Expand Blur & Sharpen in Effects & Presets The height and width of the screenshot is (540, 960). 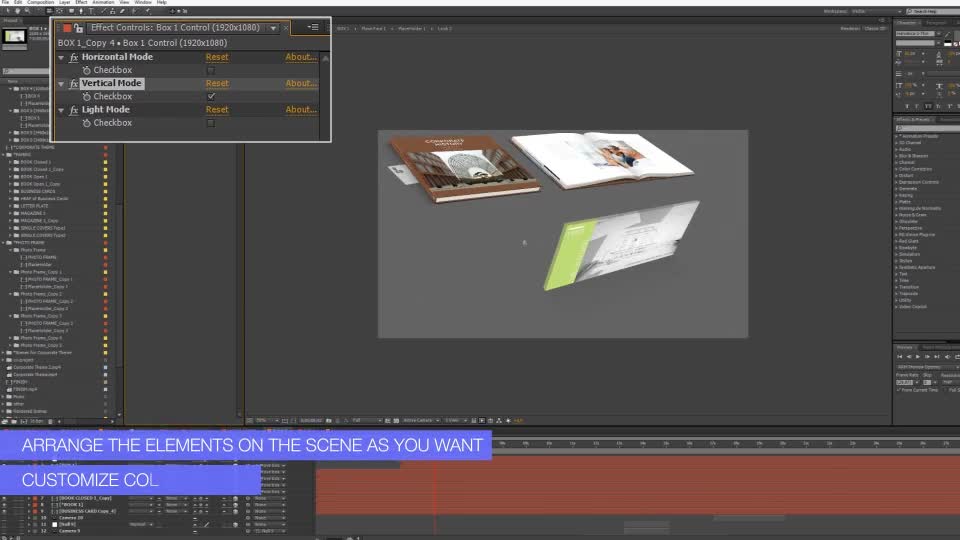[x=896, y=156]
